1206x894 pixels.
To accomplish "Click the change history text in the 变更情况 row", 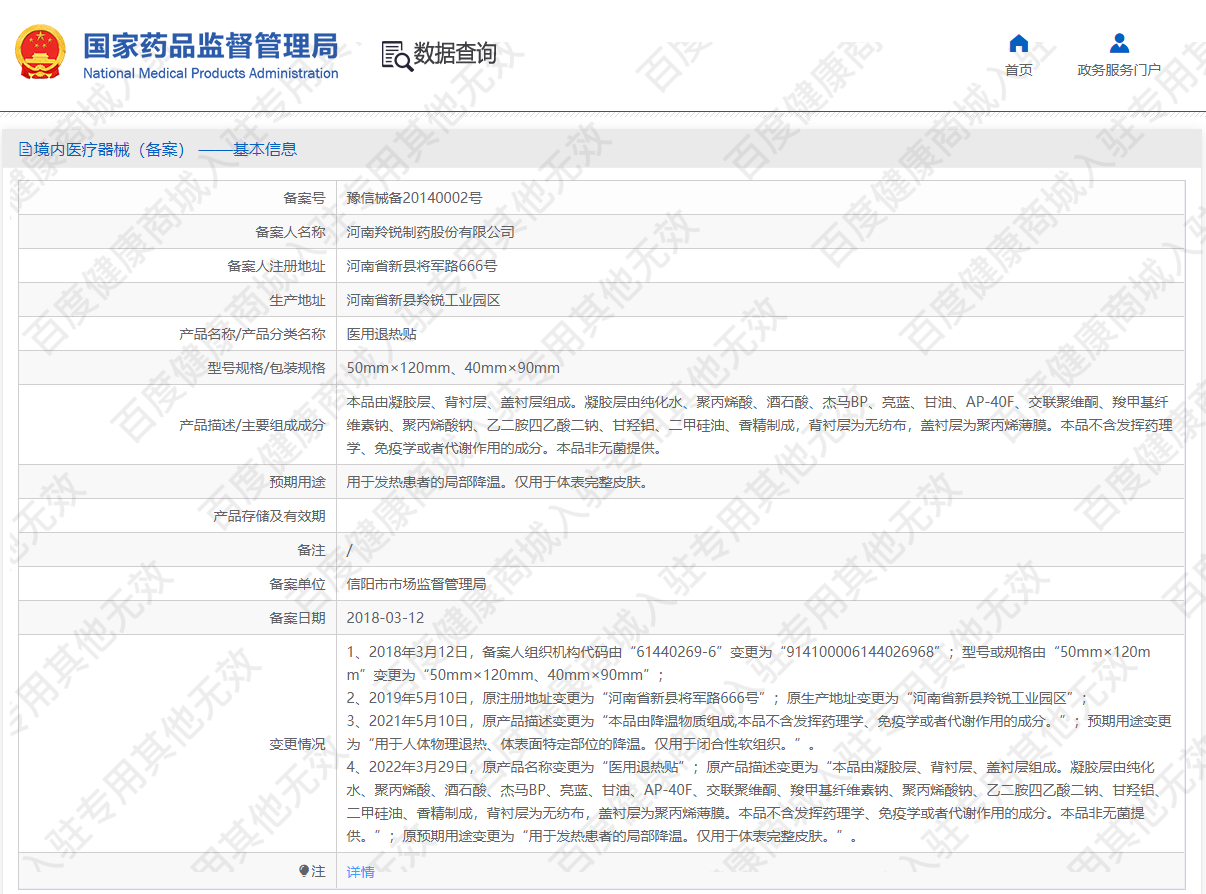I will click(x=759, y=744).
